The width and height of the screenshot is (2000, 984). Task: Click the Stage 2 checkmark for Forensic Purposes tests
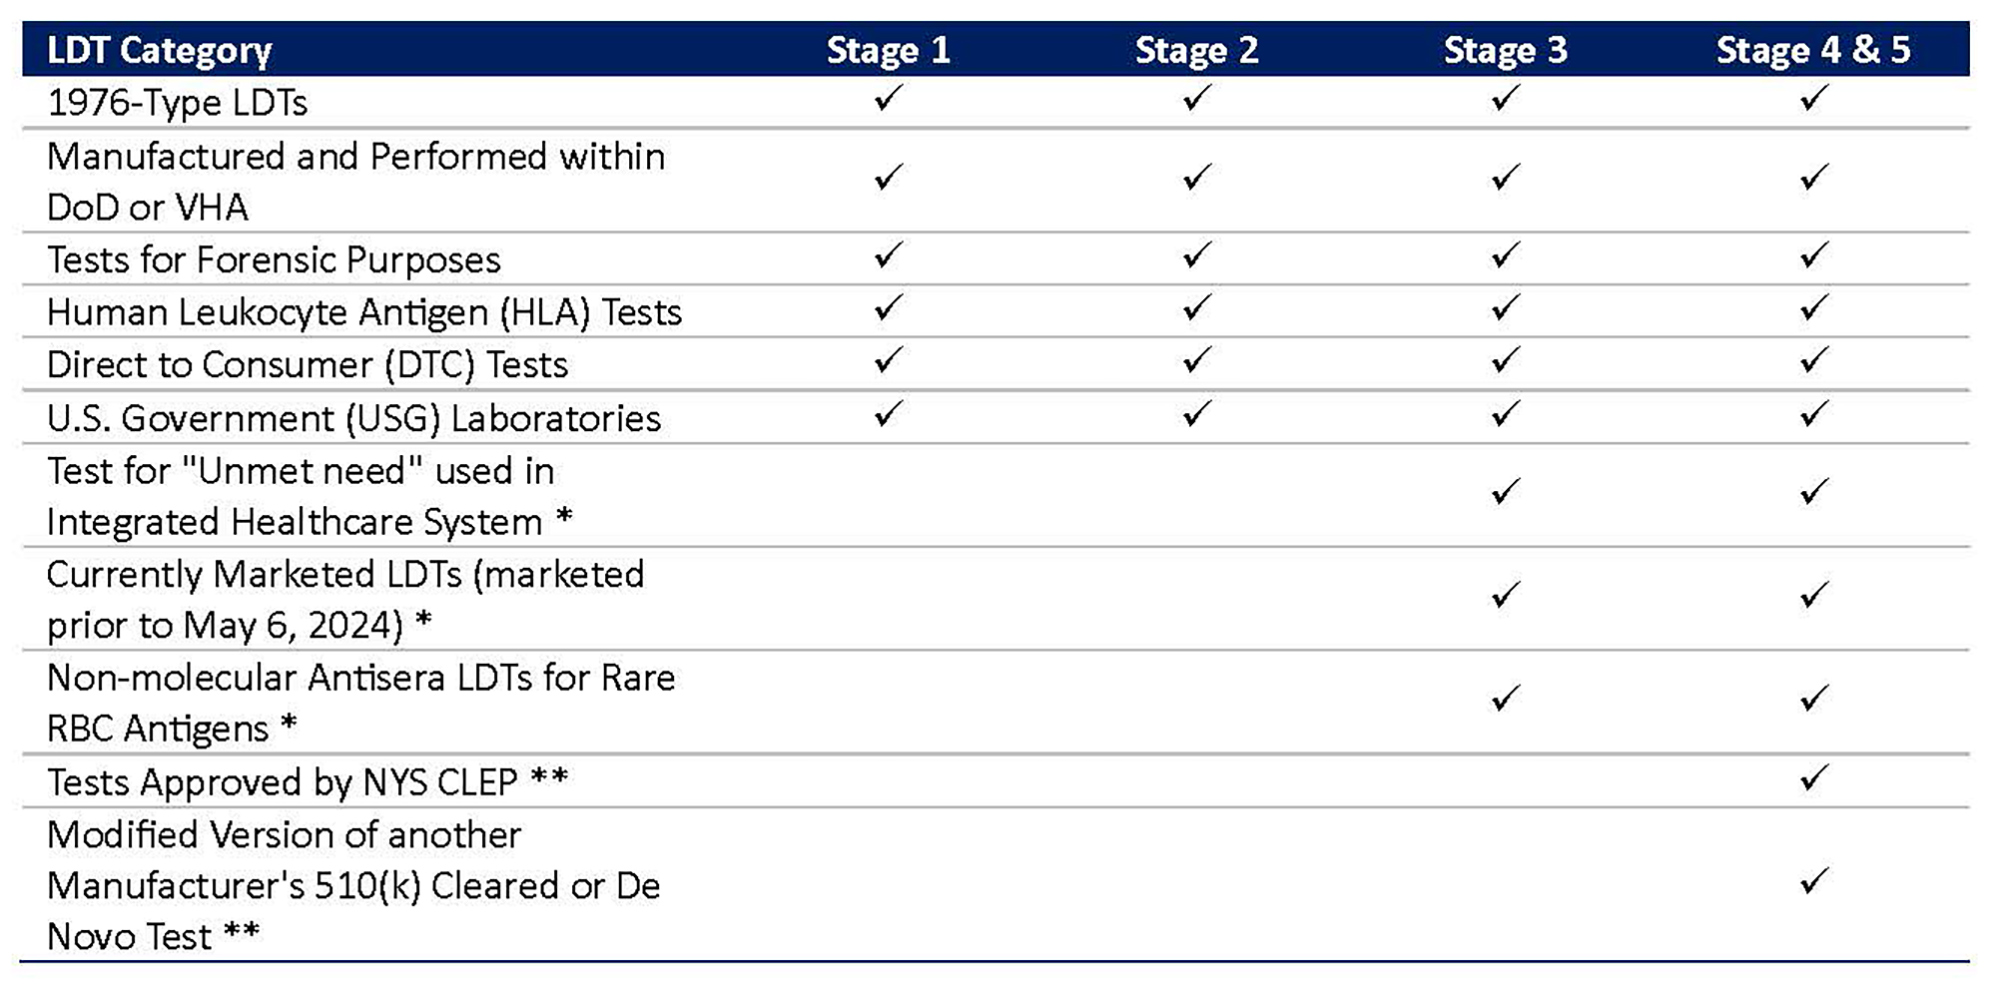point(1196,256)
